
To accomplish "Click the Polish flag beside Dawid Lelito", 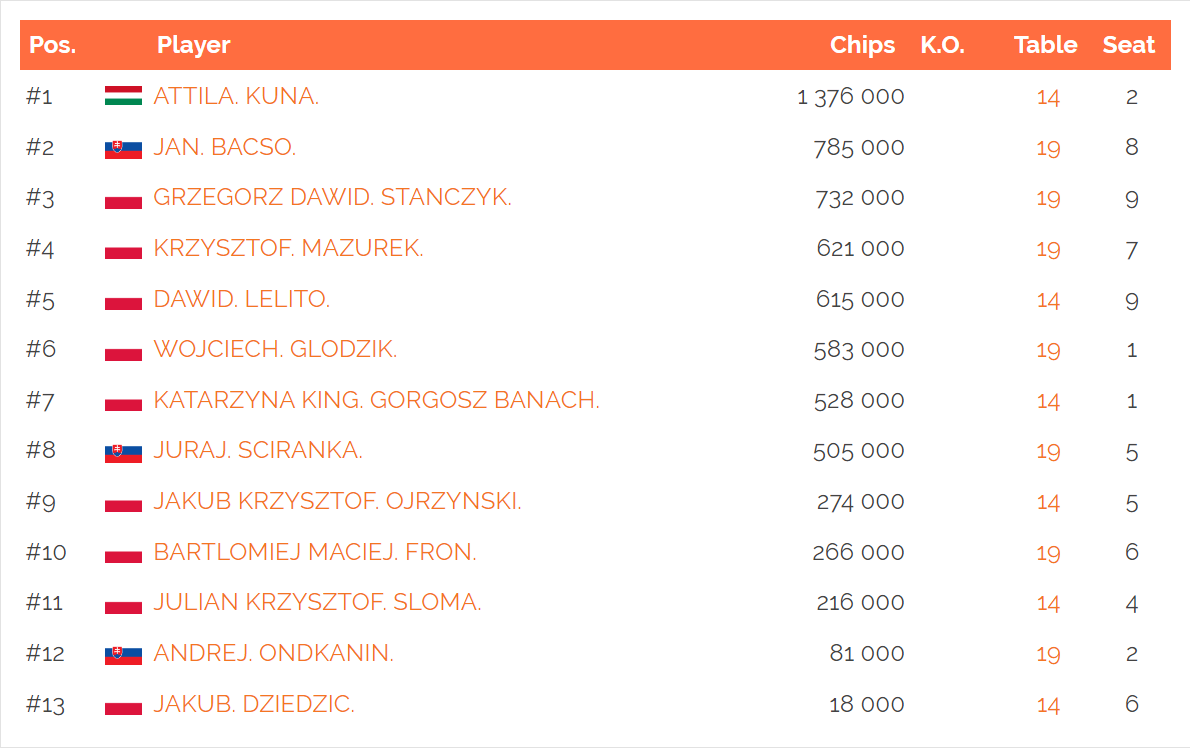I will pyautogui.click(x=123, y=301).
